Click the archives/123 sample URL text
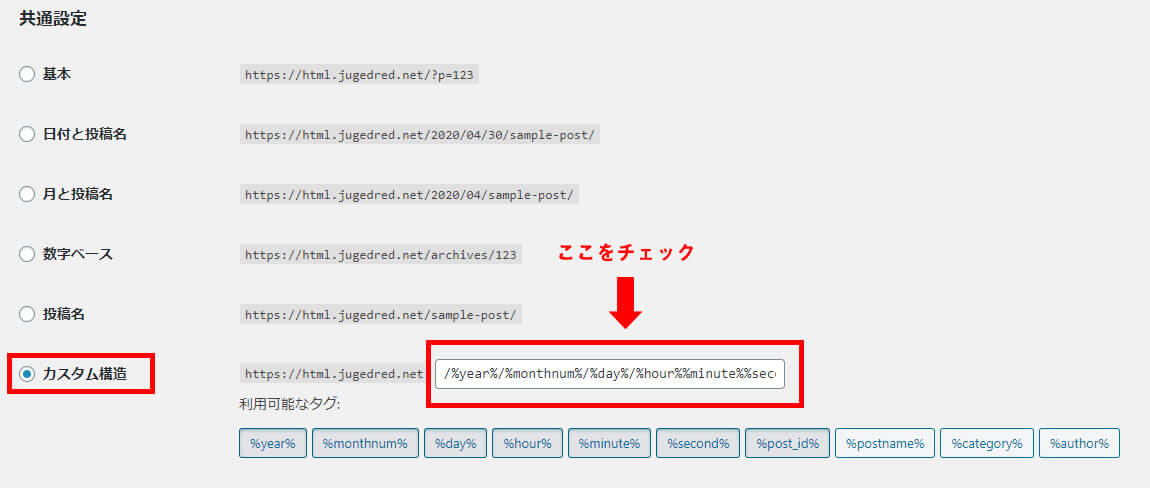This screenshot has width=1150, height=488. [380, 255]
